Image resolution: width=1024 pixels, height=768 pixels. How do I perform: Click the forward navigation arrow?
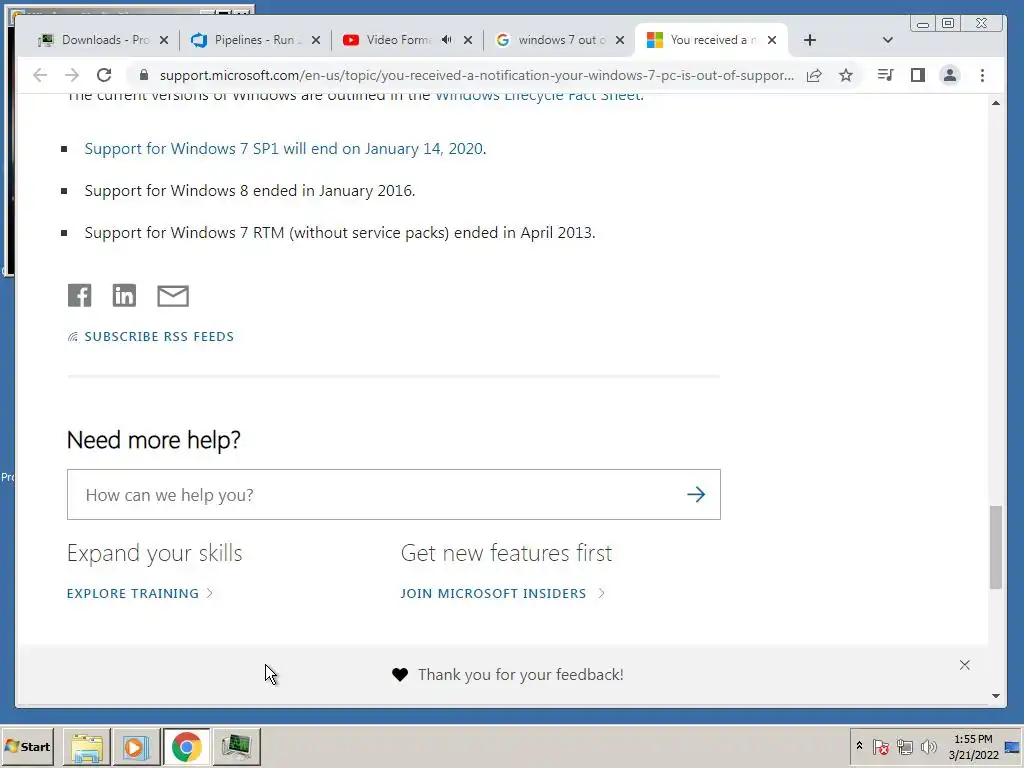click(x=72, y=75)
